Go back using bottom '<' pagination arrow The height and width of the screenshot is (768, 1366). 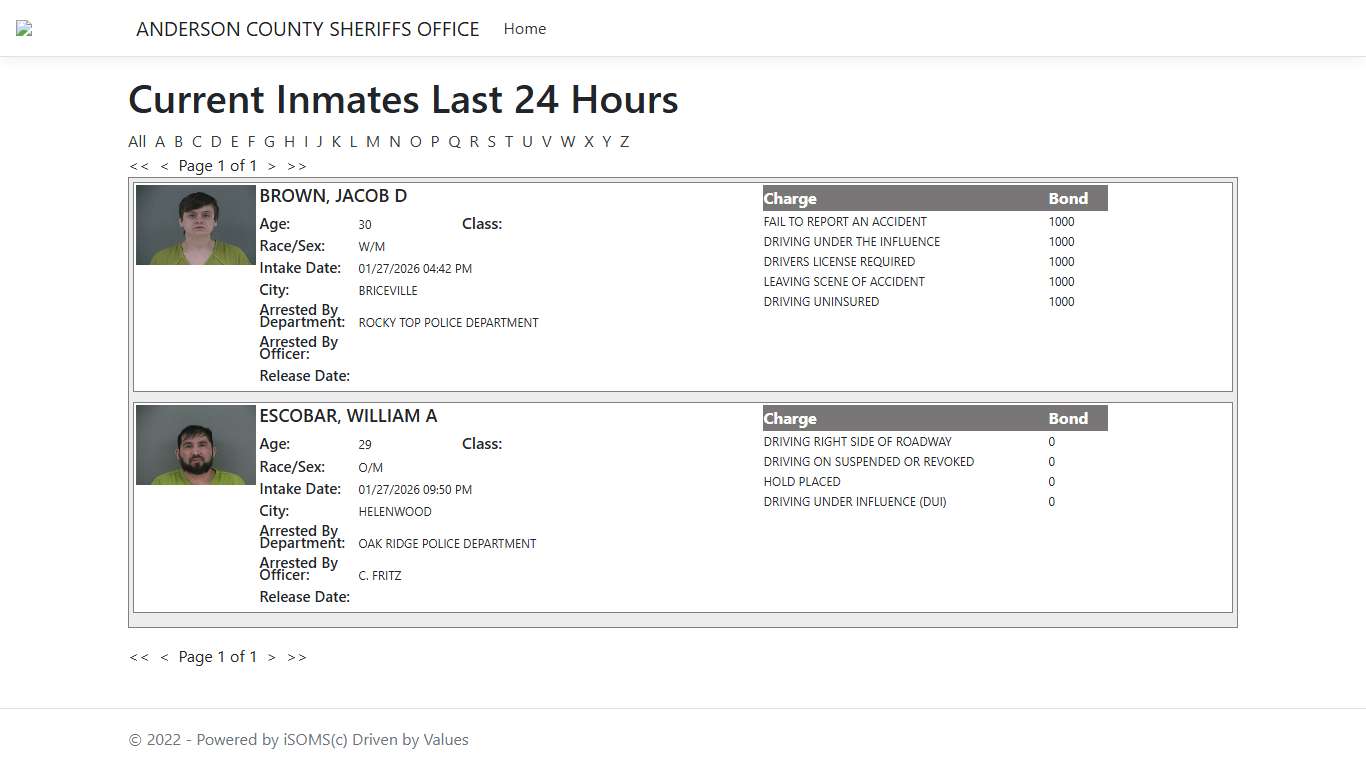164,657
